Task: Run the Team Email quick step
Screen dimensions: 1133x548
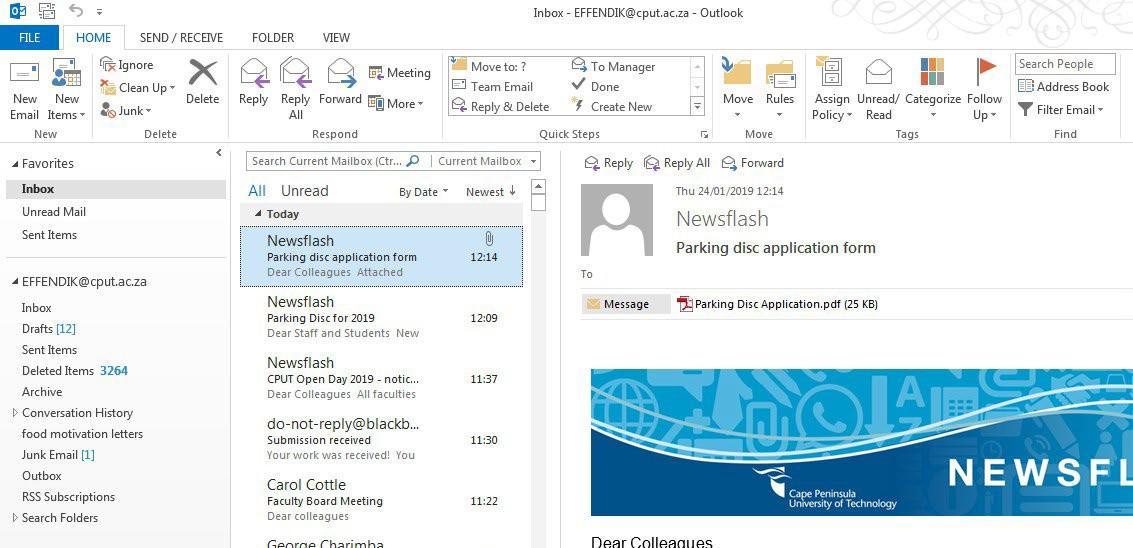Action: 493,86
